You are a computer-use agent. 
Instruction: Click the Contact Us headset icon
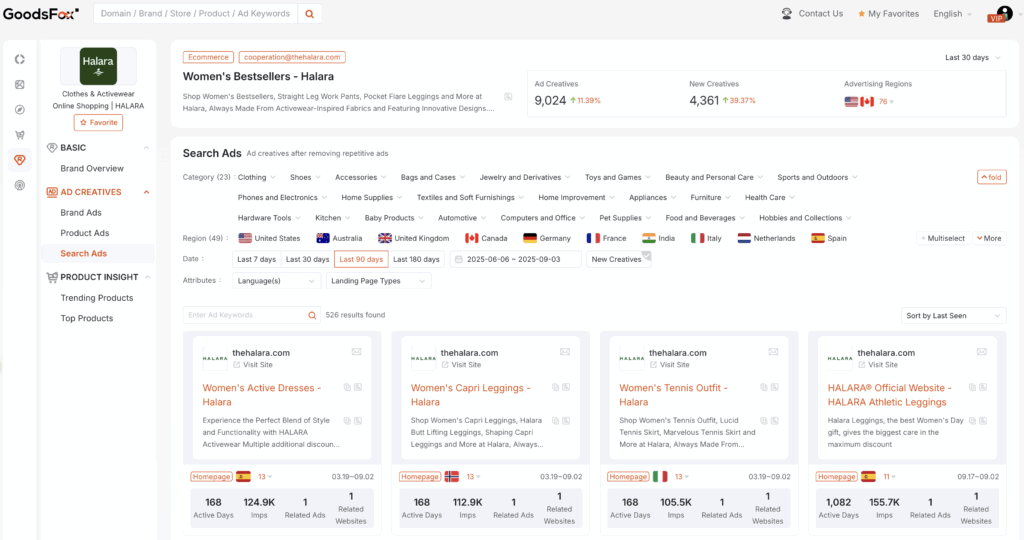[787, 14]
